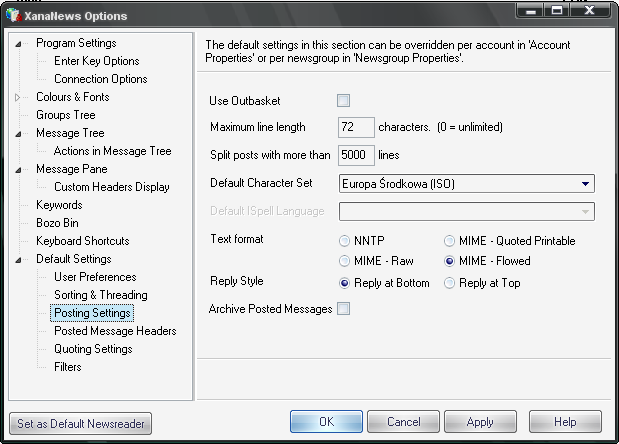Open Keyboard Shortcuts settings
This screenshot has width=619, height=444.
tap(83, 241)
